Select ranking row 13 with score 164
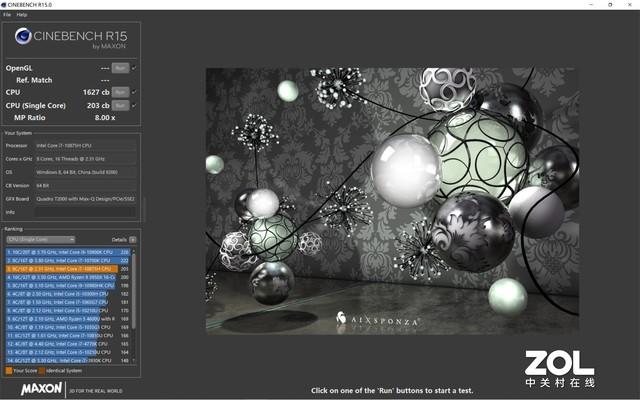The image size is (640, 400). coord(68,352)
